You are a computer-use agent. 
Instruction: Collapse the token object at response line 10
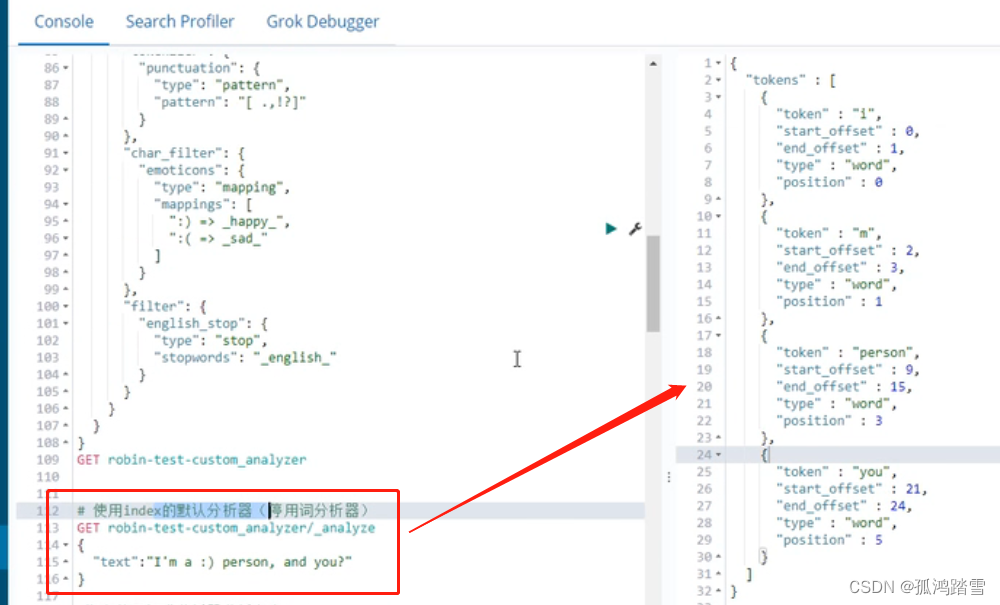pyautogui.click(x=718, y=217)
